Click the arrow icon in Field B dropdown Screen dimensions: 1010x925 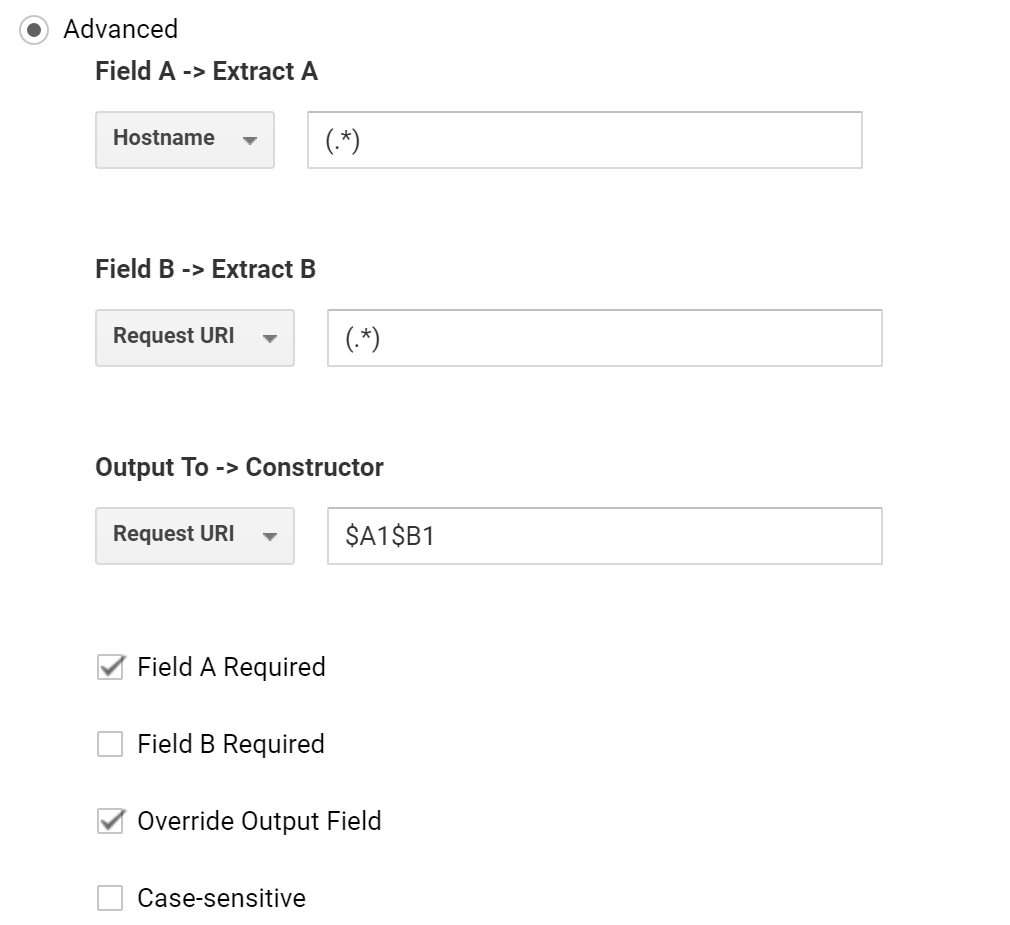click(269, 338)
